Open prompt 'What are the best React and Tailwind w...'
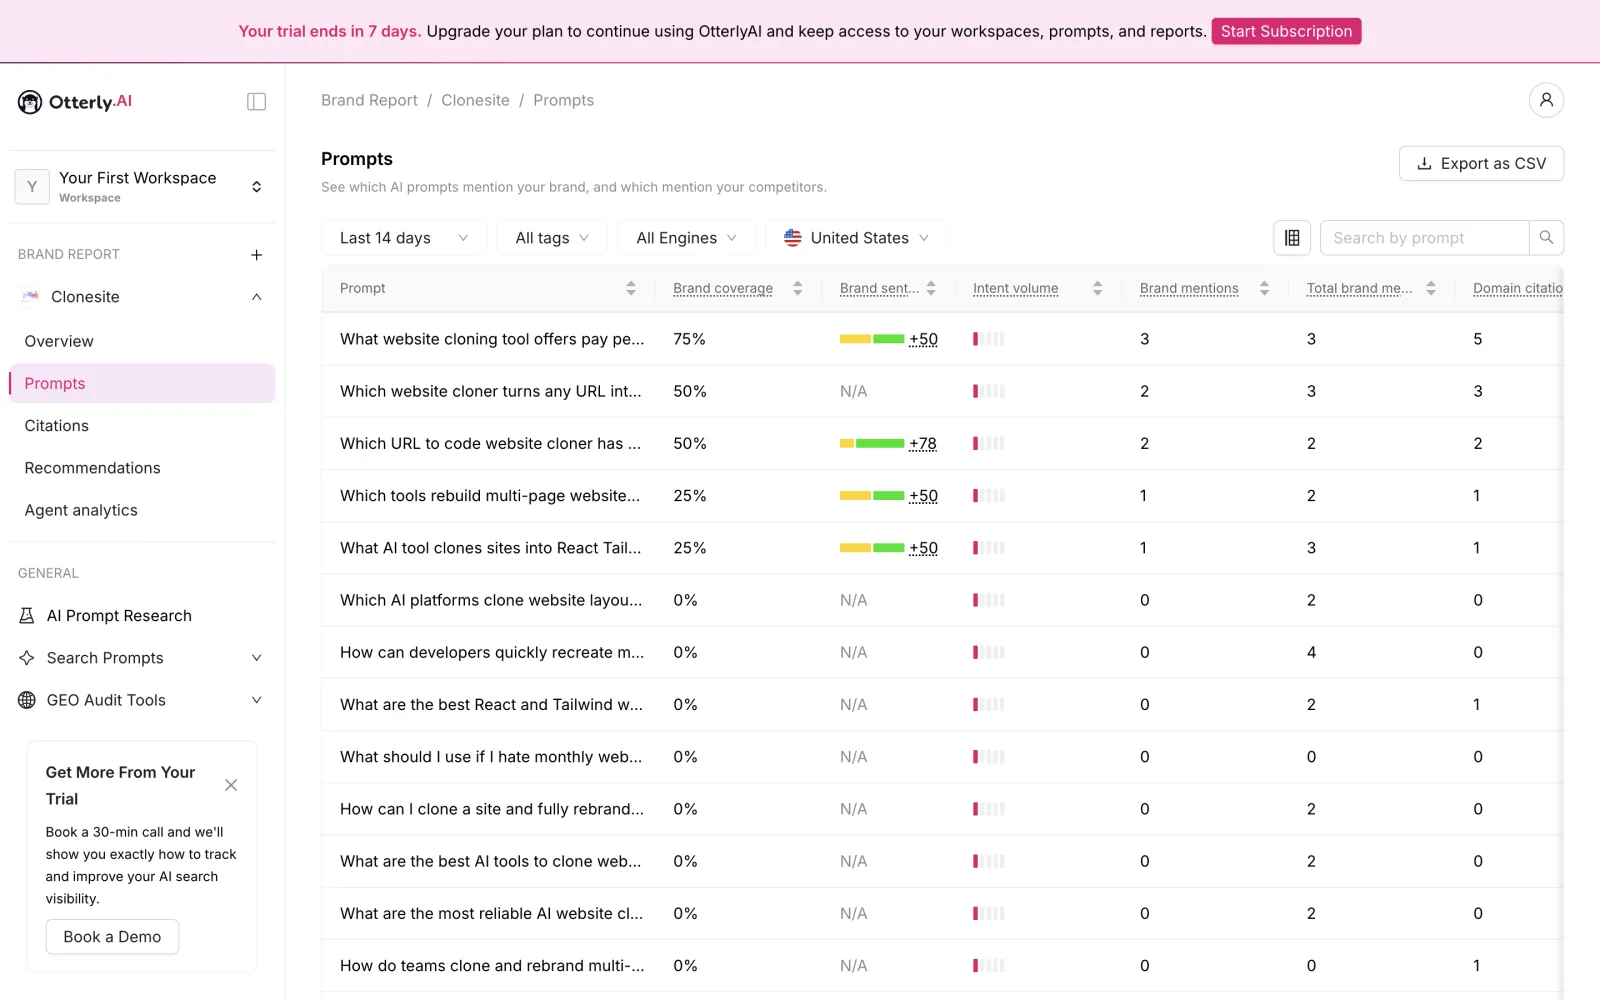The width and height of the screenshot is (1600, 1000). [x=491, y=705]
